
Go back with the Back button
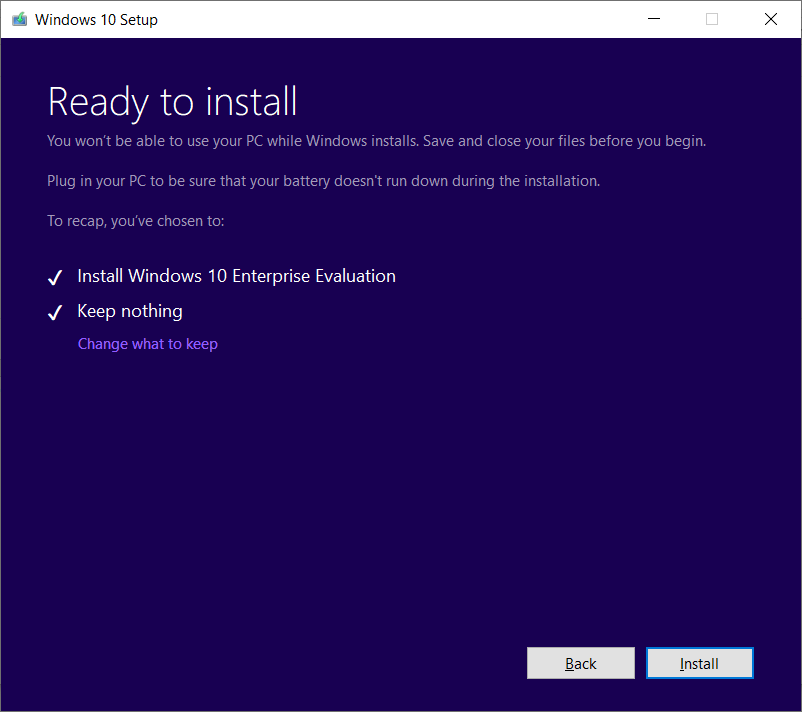point(581,663)
